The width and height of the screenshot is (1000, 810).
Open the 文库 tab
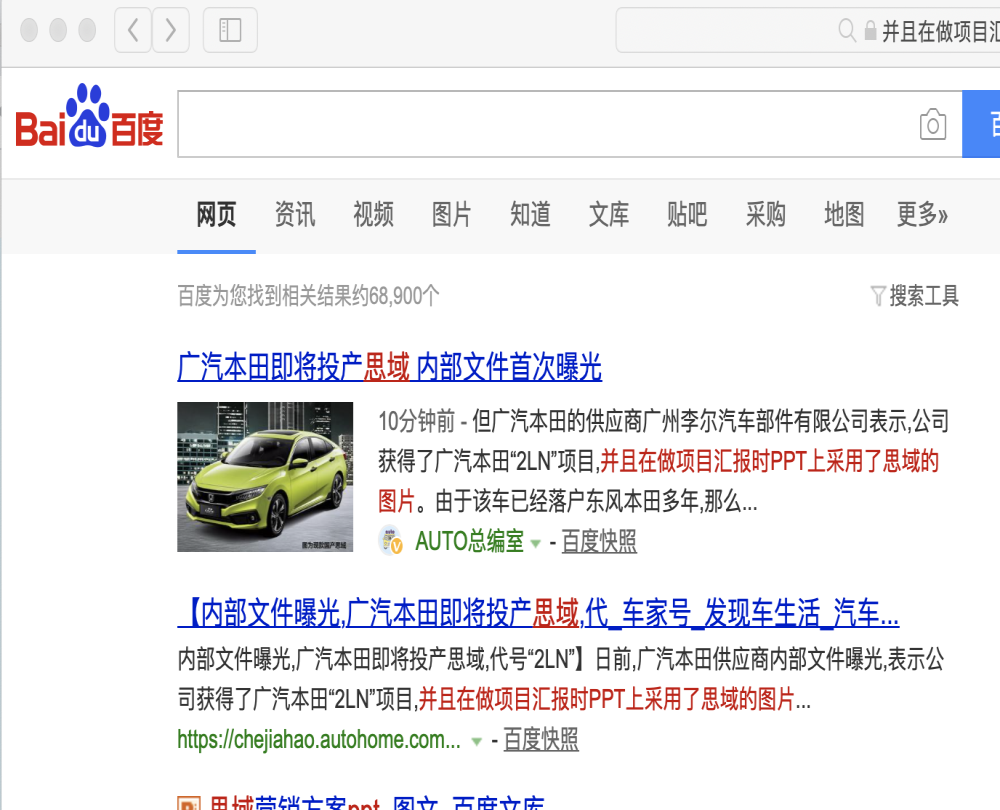[608, 214]
